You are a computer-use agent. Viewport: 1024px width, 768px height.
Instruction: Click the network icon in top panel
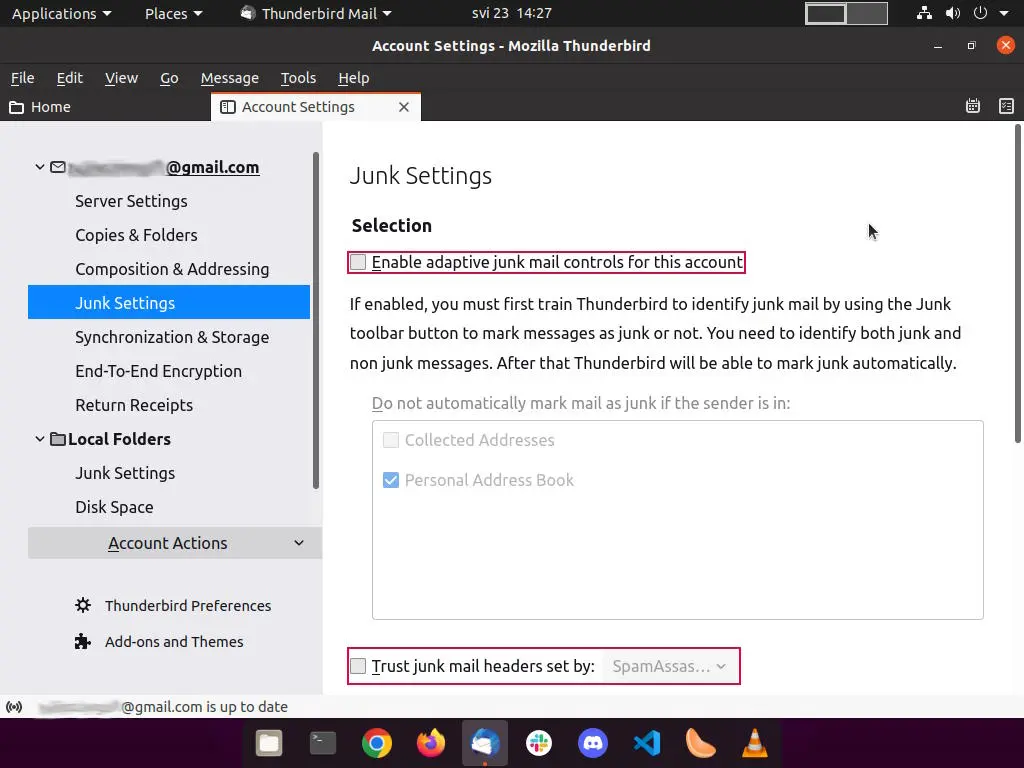click(924, 13)
